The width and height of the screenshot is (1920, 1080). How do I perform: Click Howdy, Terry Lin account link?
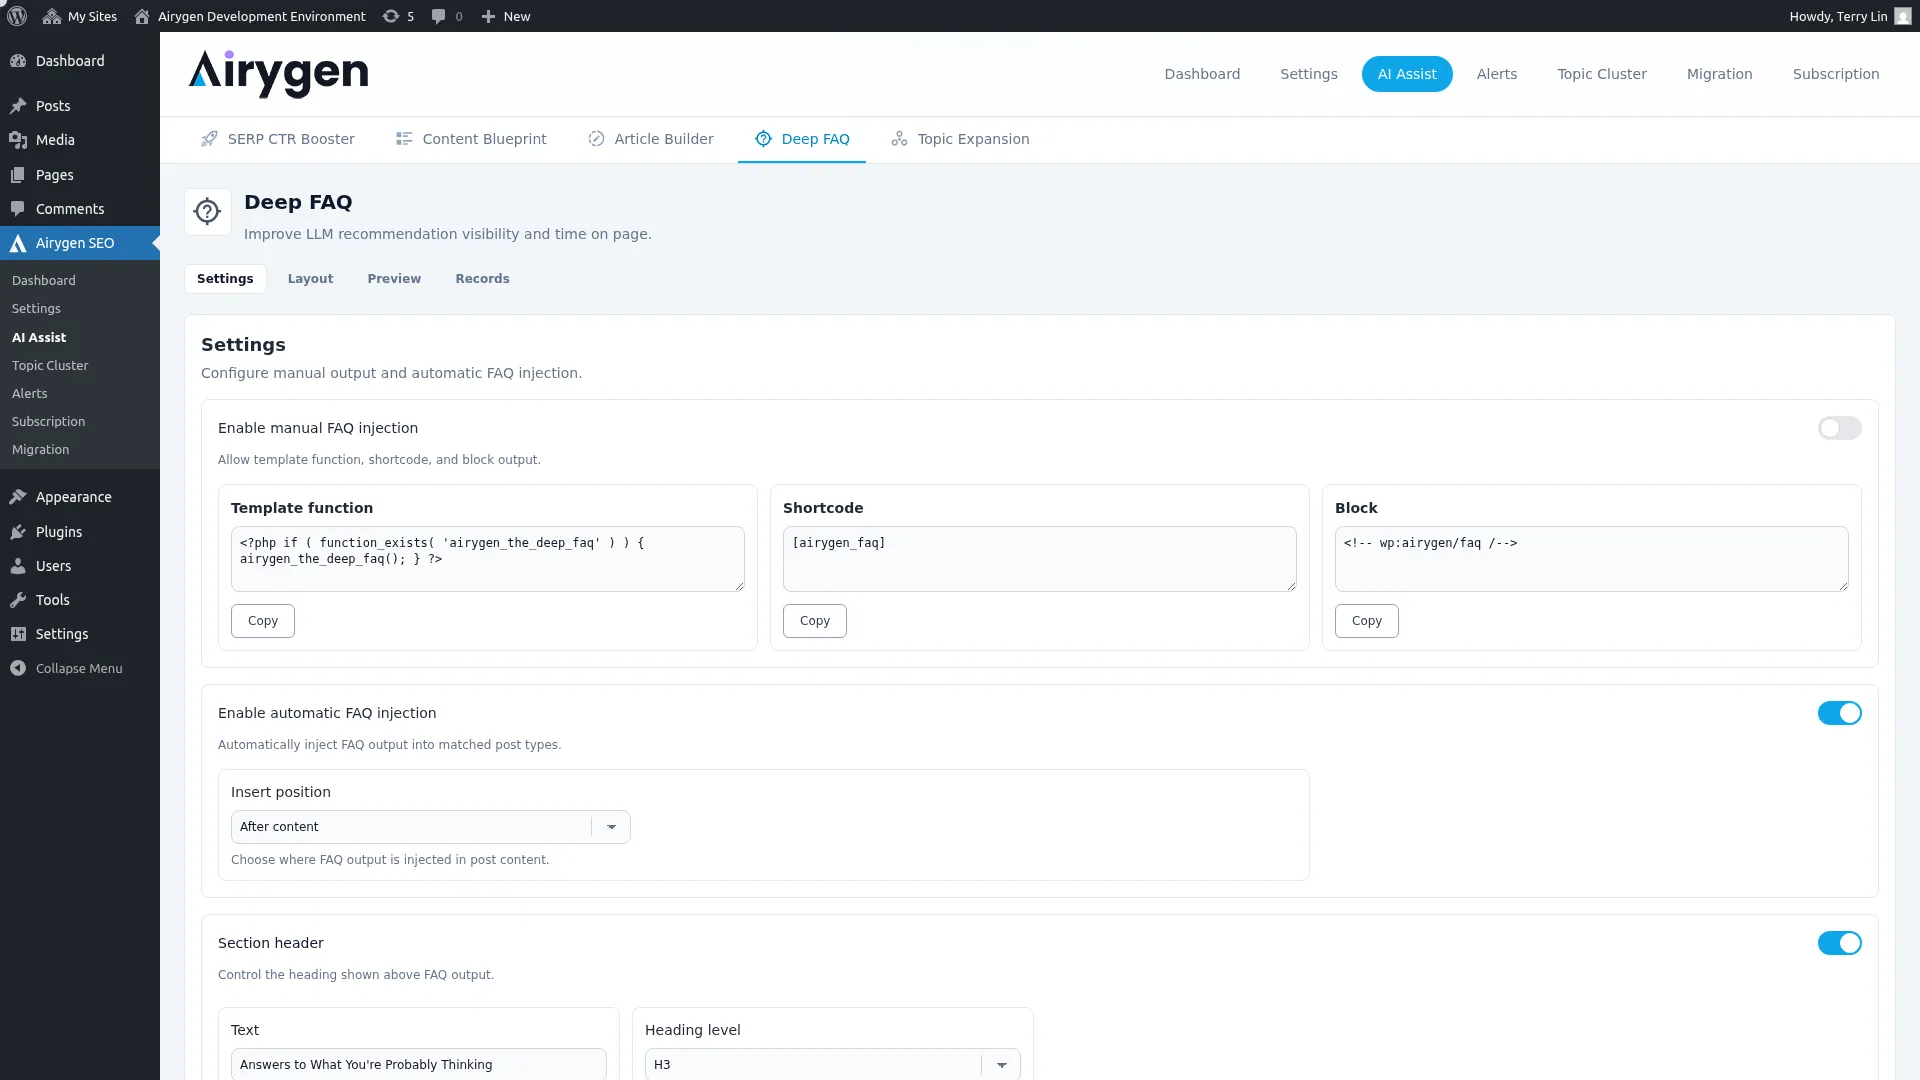pos(1849,16)
